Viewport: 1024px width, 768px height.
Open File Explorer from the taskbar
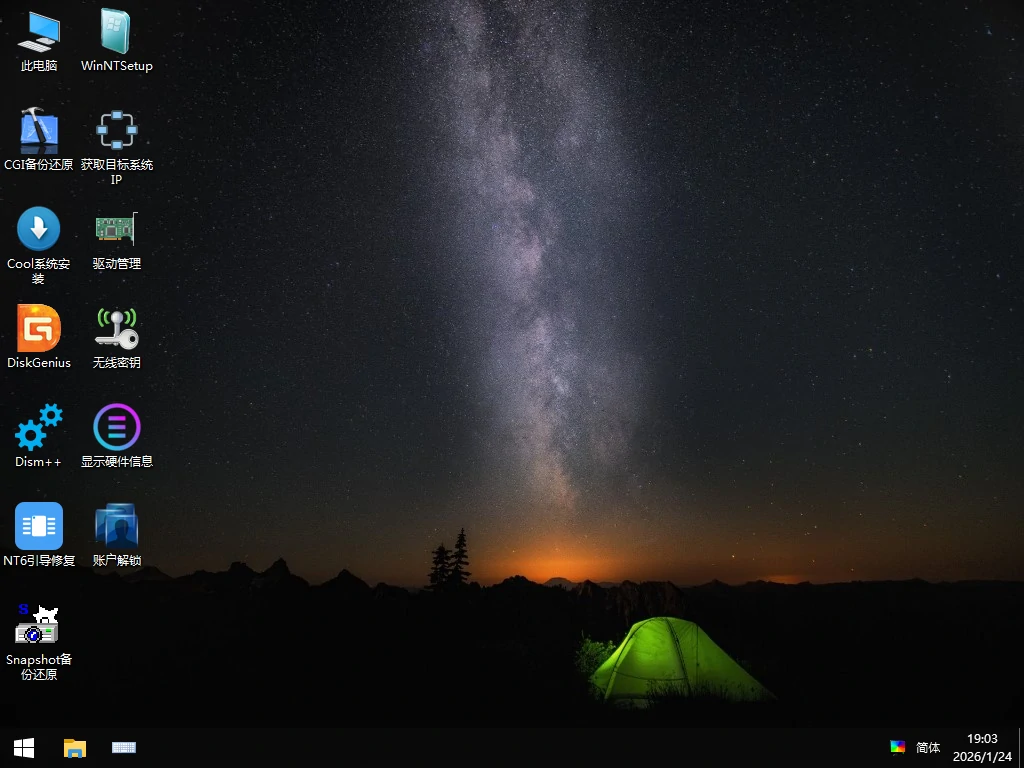click(x=74, y=747)
